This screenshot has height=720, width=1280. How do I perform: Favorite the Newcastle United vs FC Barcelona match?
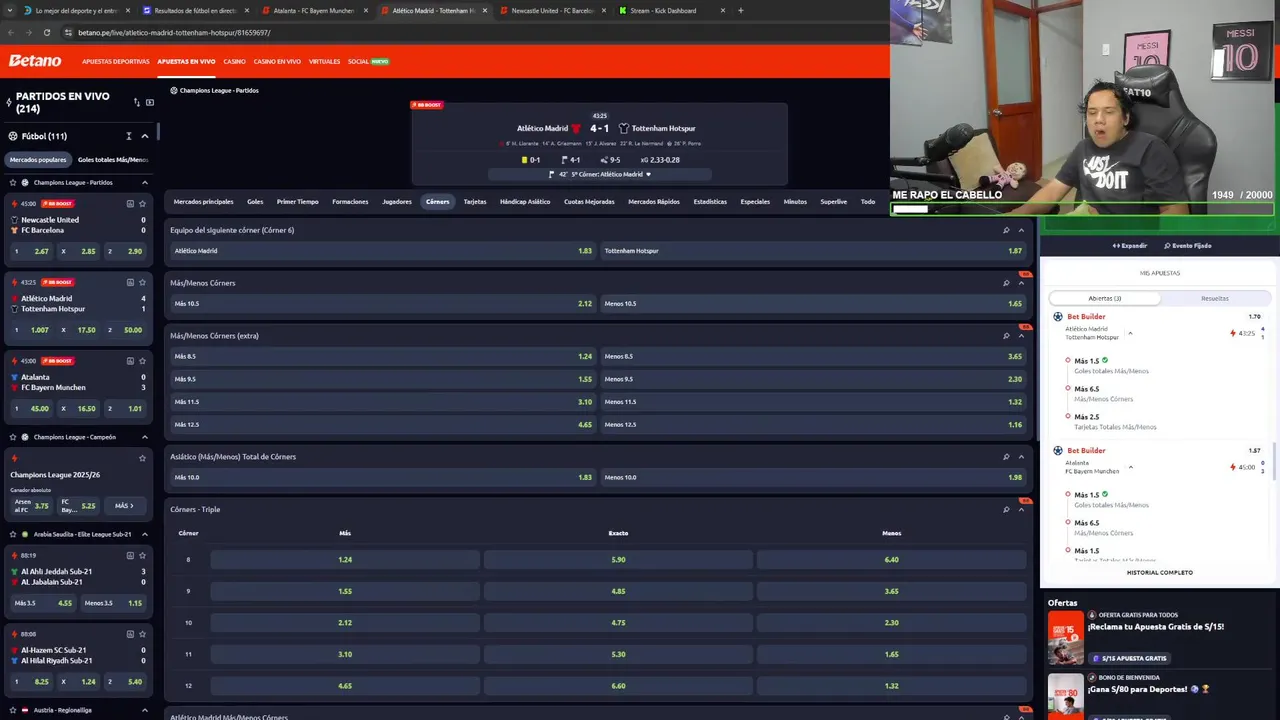coord(142,203)
